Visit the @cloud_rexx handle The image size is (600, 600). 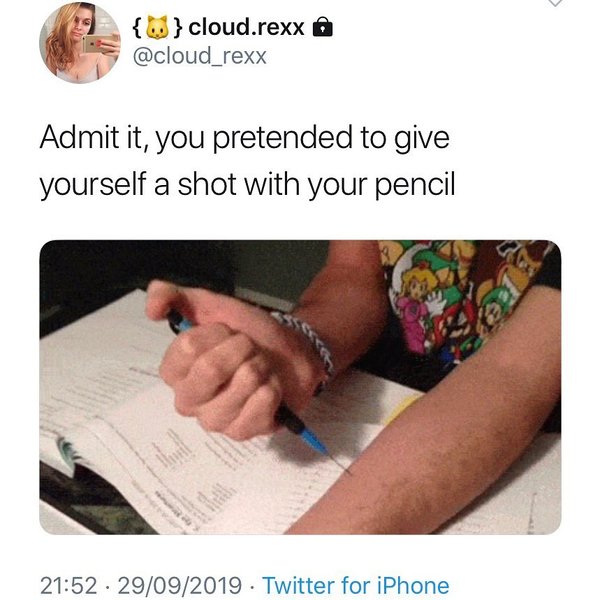[x=199, y=55]
